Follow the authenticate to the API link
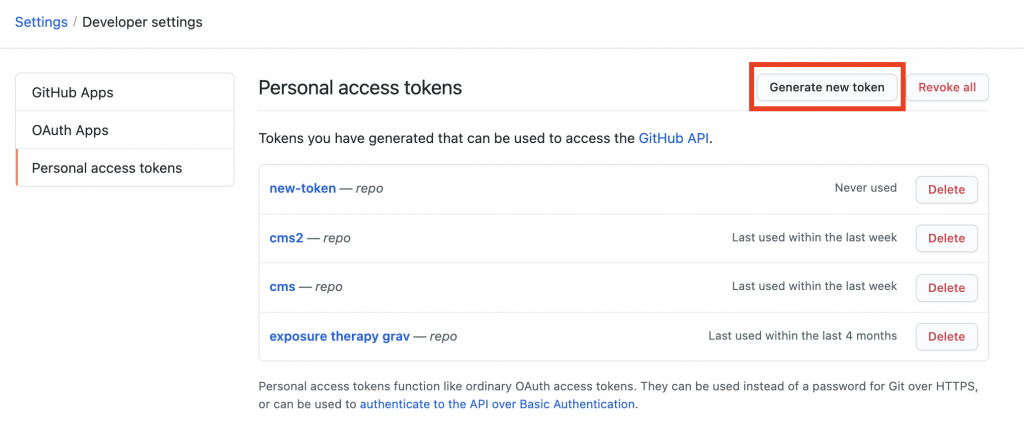1024x443 pixels. [x=497, y=404]
